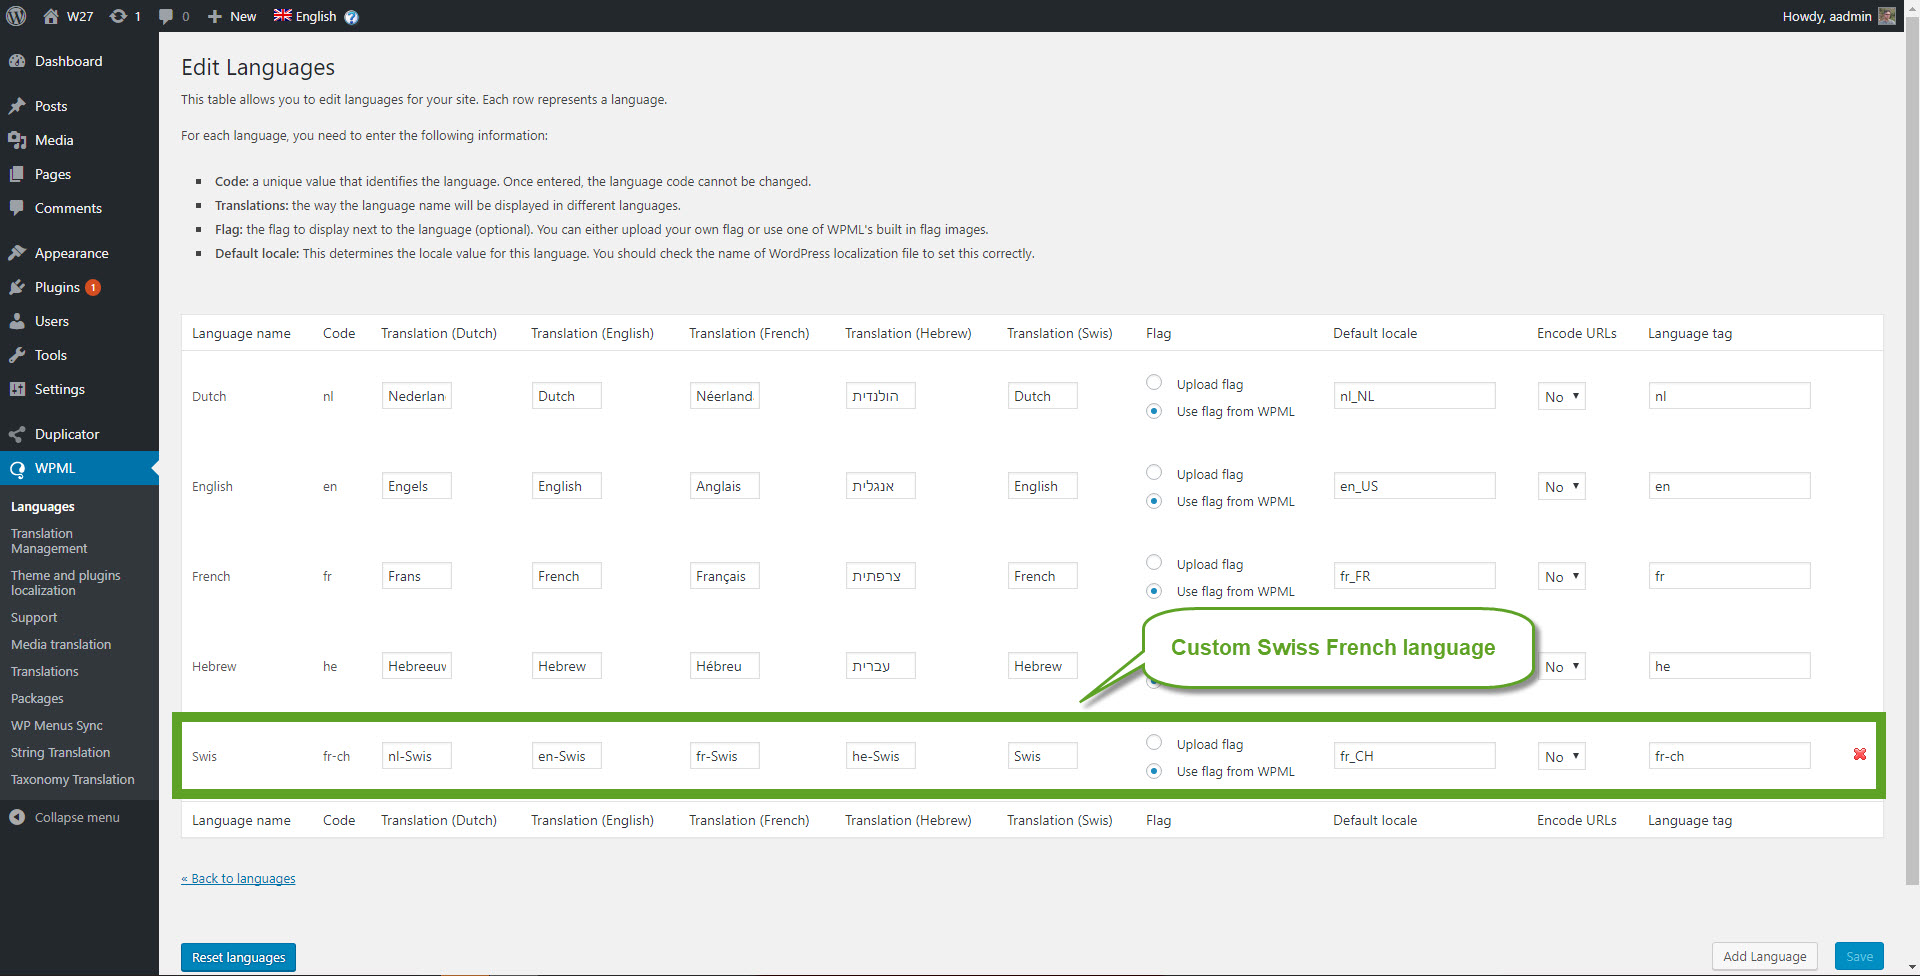Click the language switcher help icon
The width and height of the screenshot is (1920, 976).
[x=352, y=17]
